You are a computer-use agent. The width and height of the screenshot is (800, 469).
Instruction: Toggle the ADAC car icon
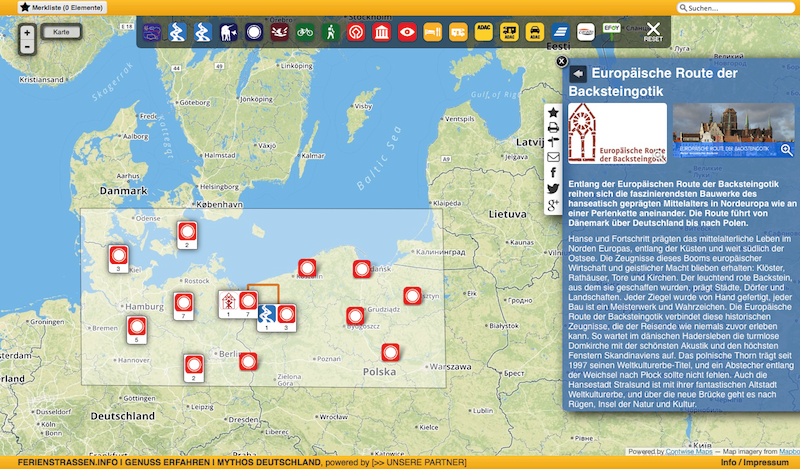tap(535, 32)
